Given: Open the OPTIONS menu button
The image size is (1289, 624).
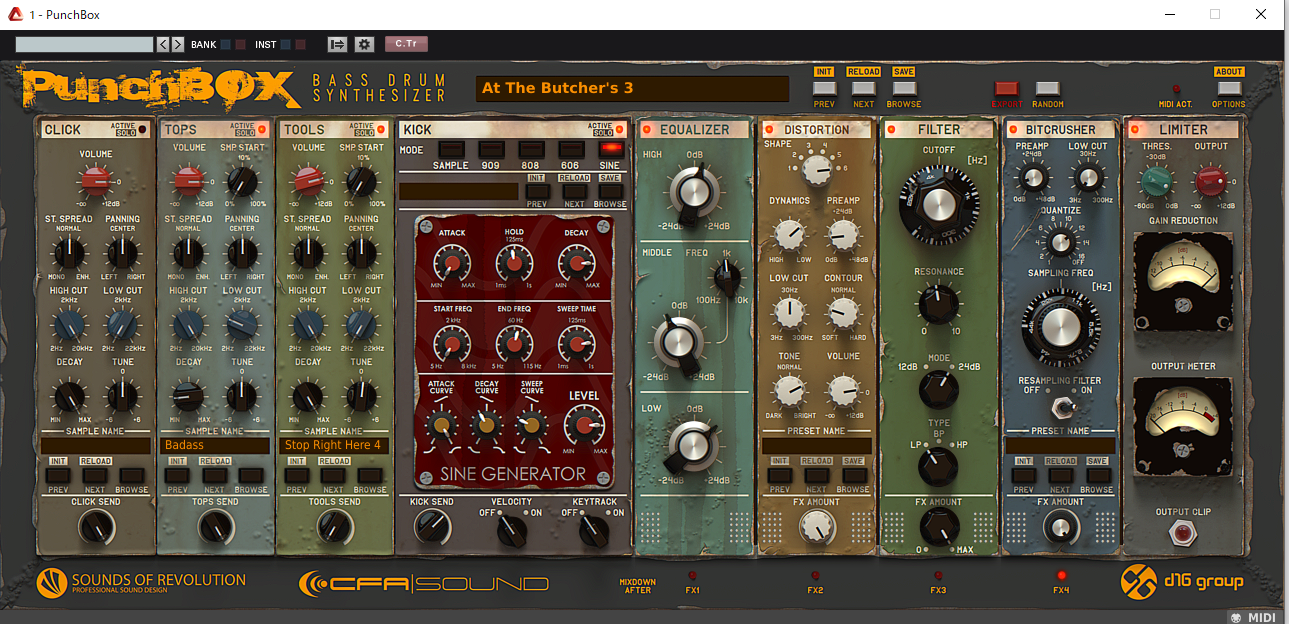Looking at the screenshot, I should (1229, 88).
